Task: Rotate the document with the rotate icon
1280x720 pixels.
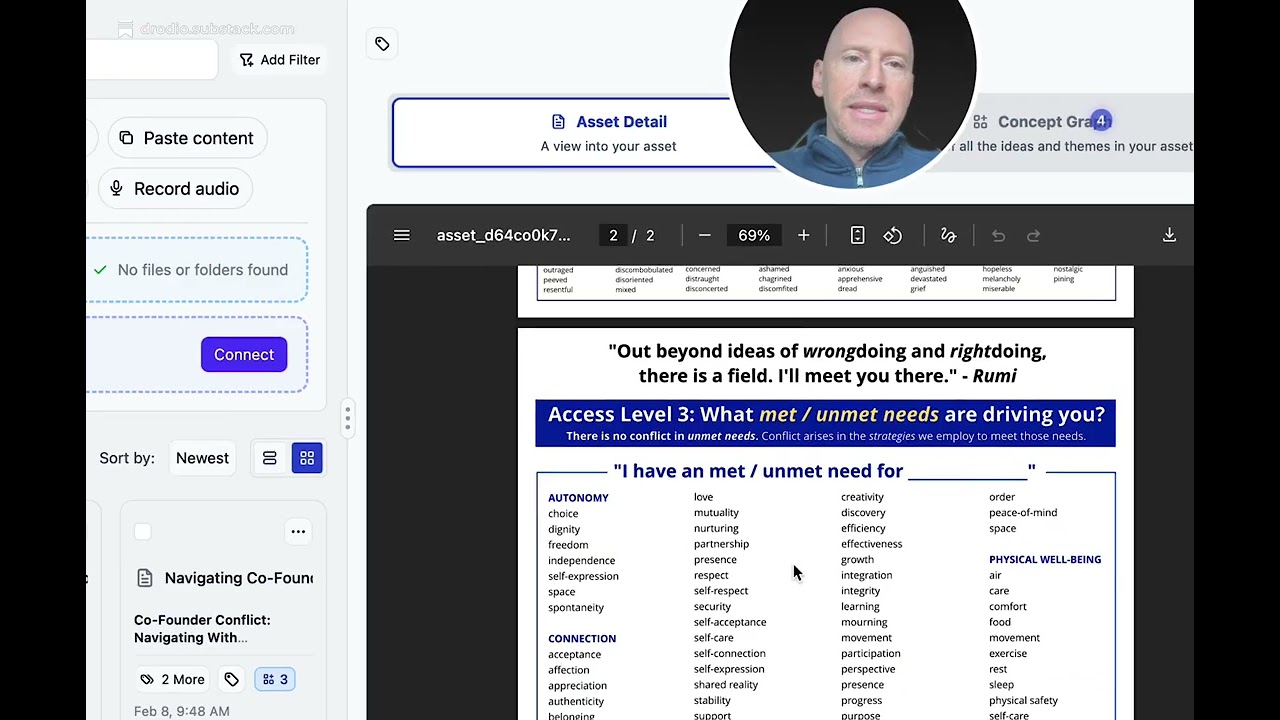Action: click(x=893, y=236)
